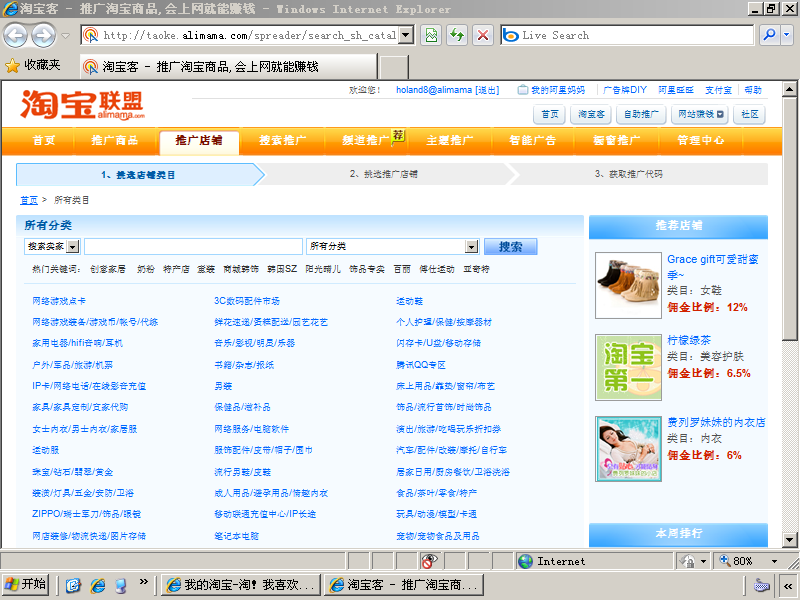Go forward with the browser Forward arrow
Image resolution: width=800 pixels, height=600 pixels.
(x=43, y=35)
